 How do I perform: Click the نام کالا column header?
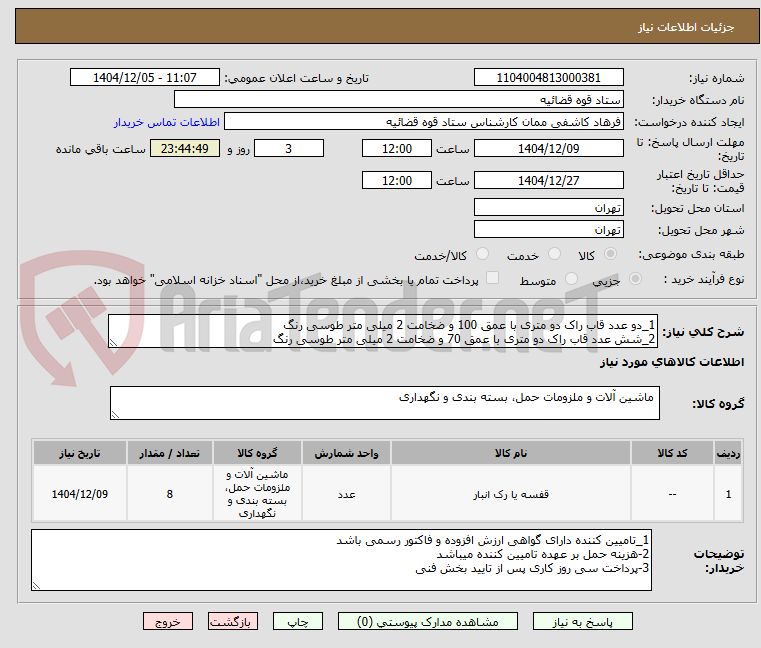point(511,453)
